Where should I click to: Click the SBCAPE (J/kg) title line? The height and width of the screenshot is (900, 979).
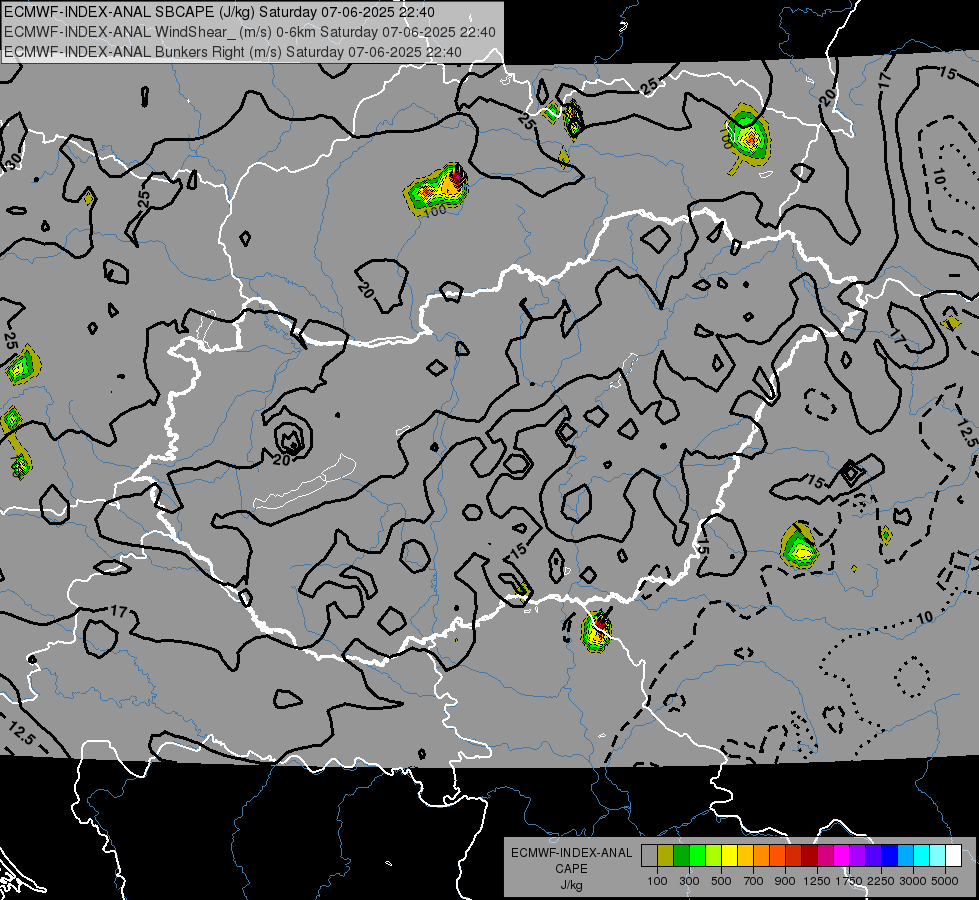[219, 12]
